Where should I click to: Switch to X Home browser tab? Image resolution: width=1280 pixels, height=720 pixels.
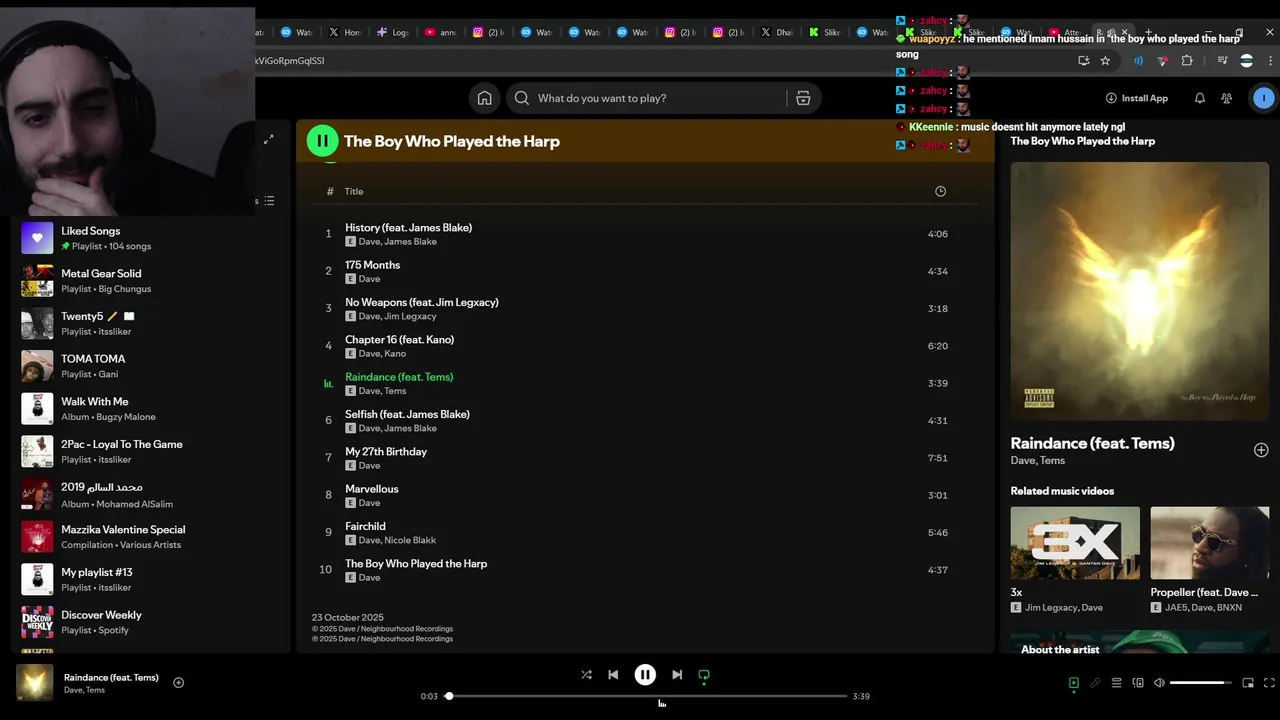click(x=345, y=32)
